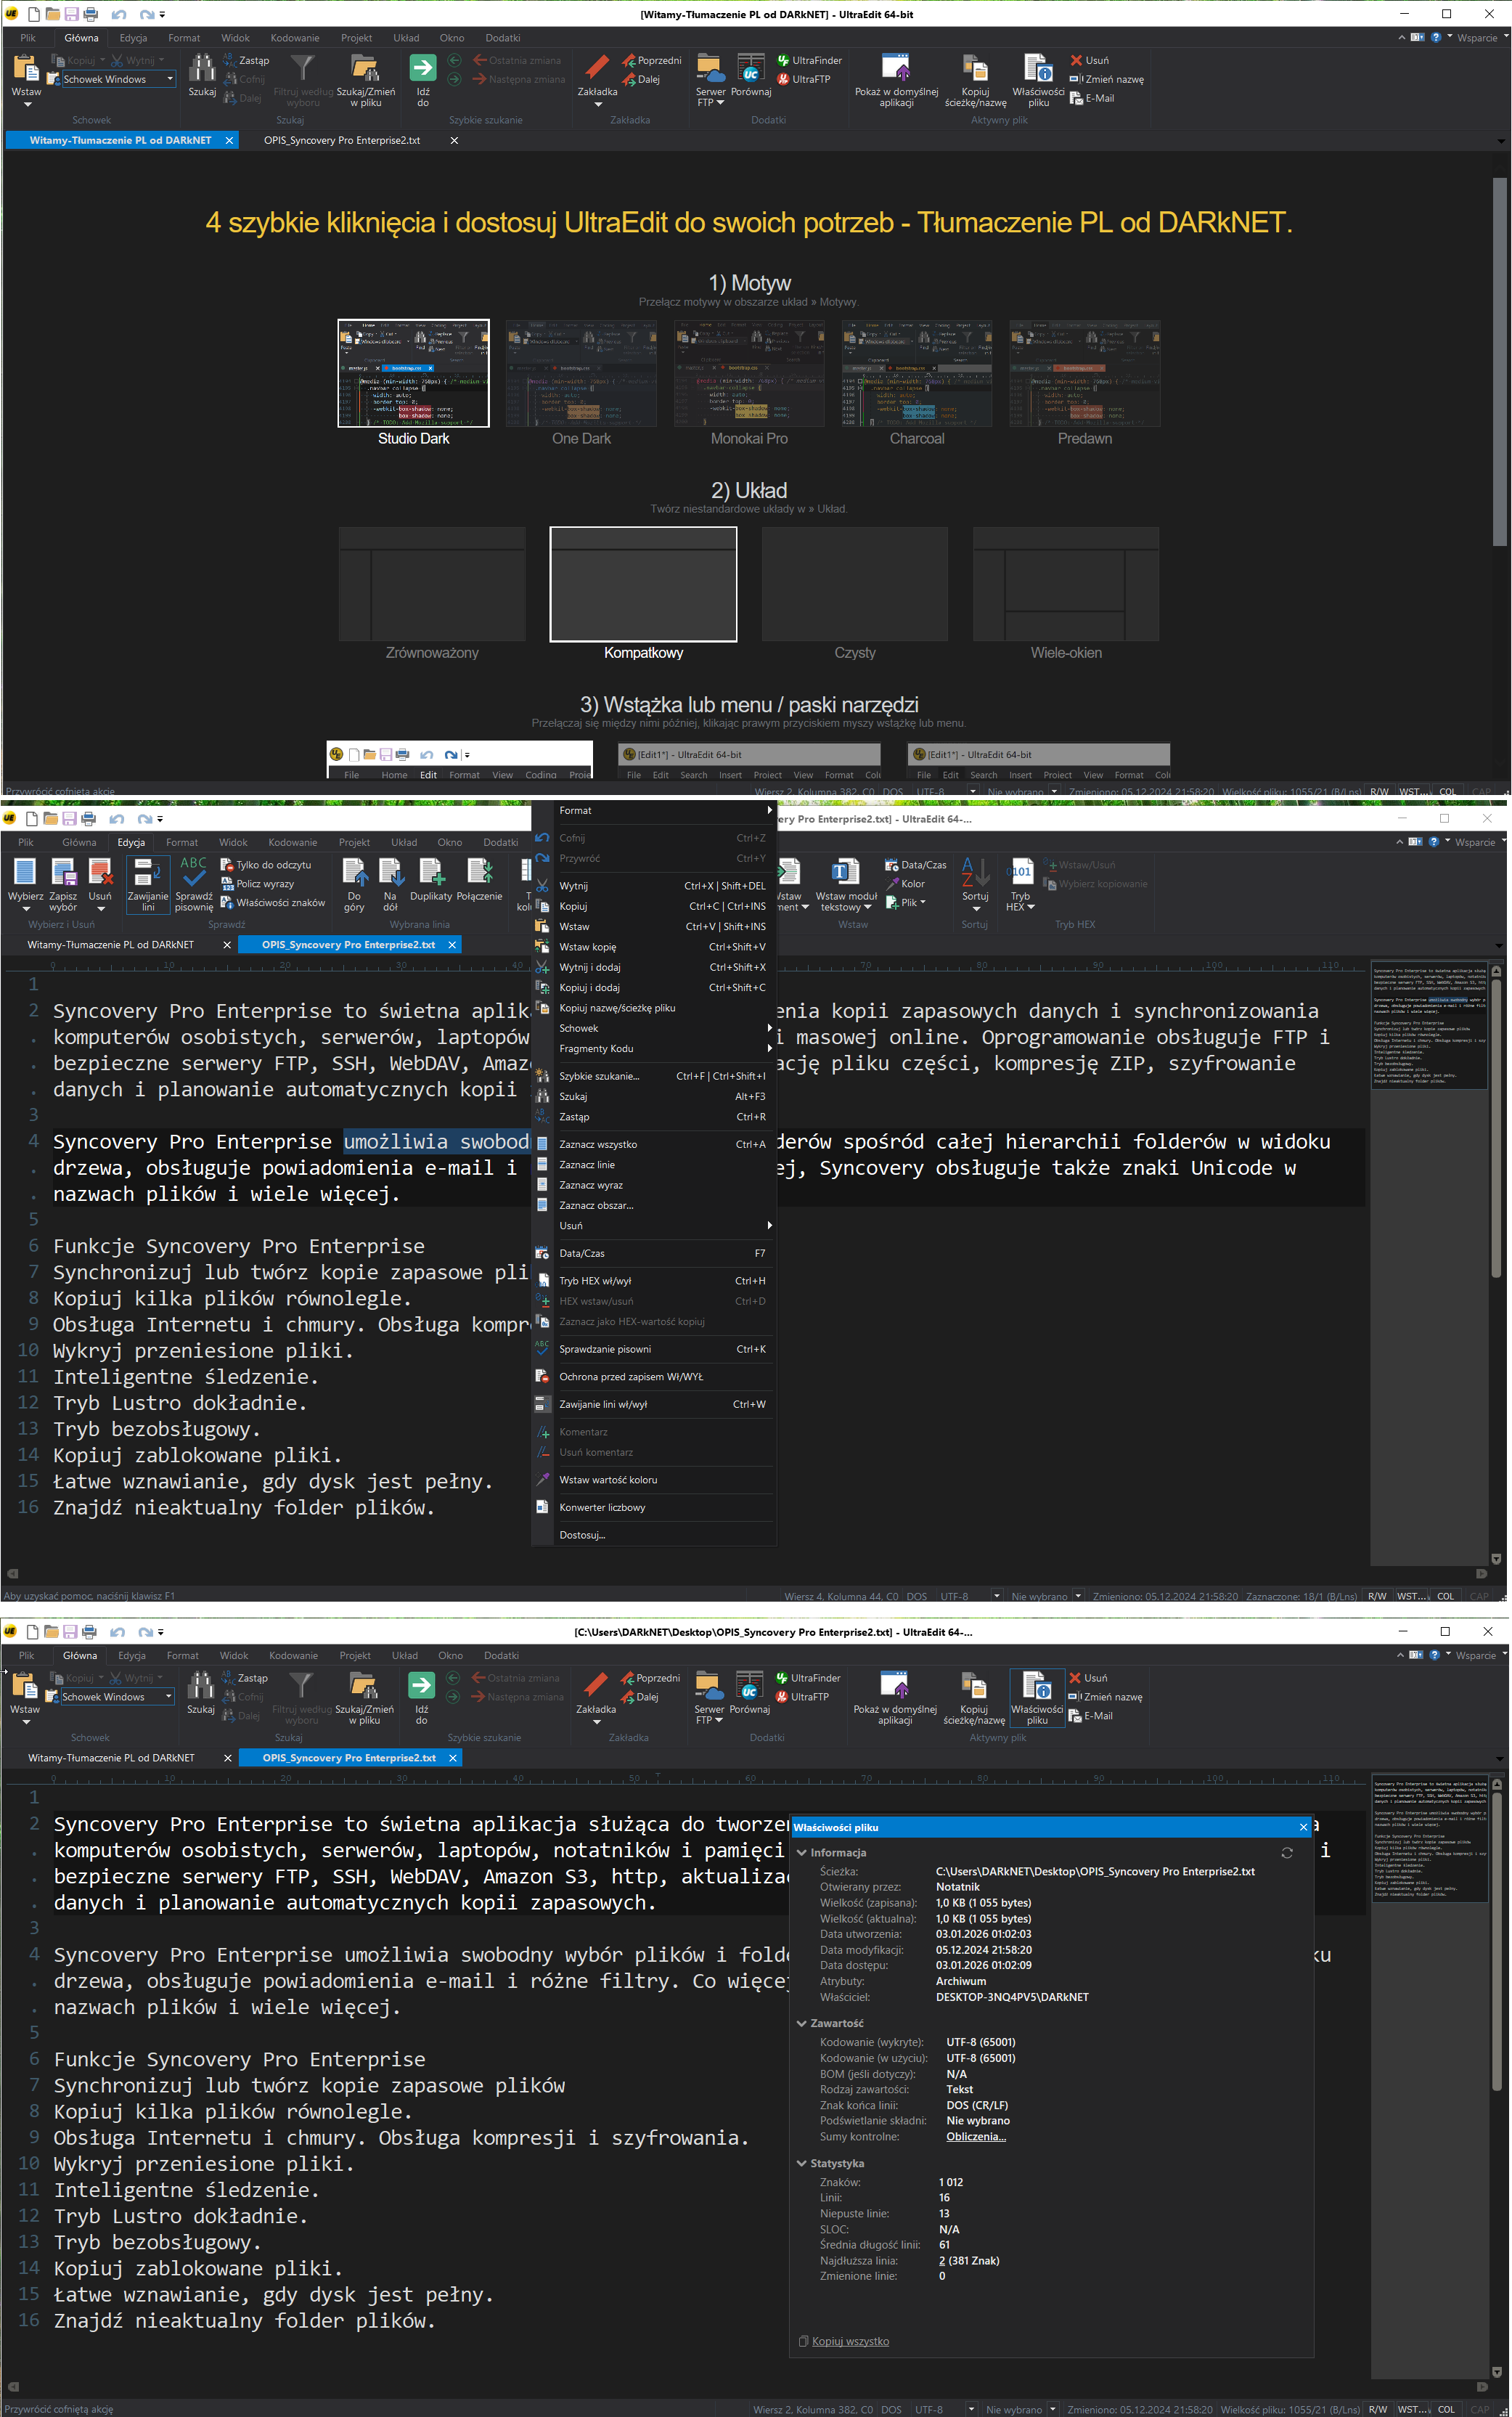Click the Sprawdź pisownię spell check icon
This screenshot has height=2417, width=1512.
193,873
